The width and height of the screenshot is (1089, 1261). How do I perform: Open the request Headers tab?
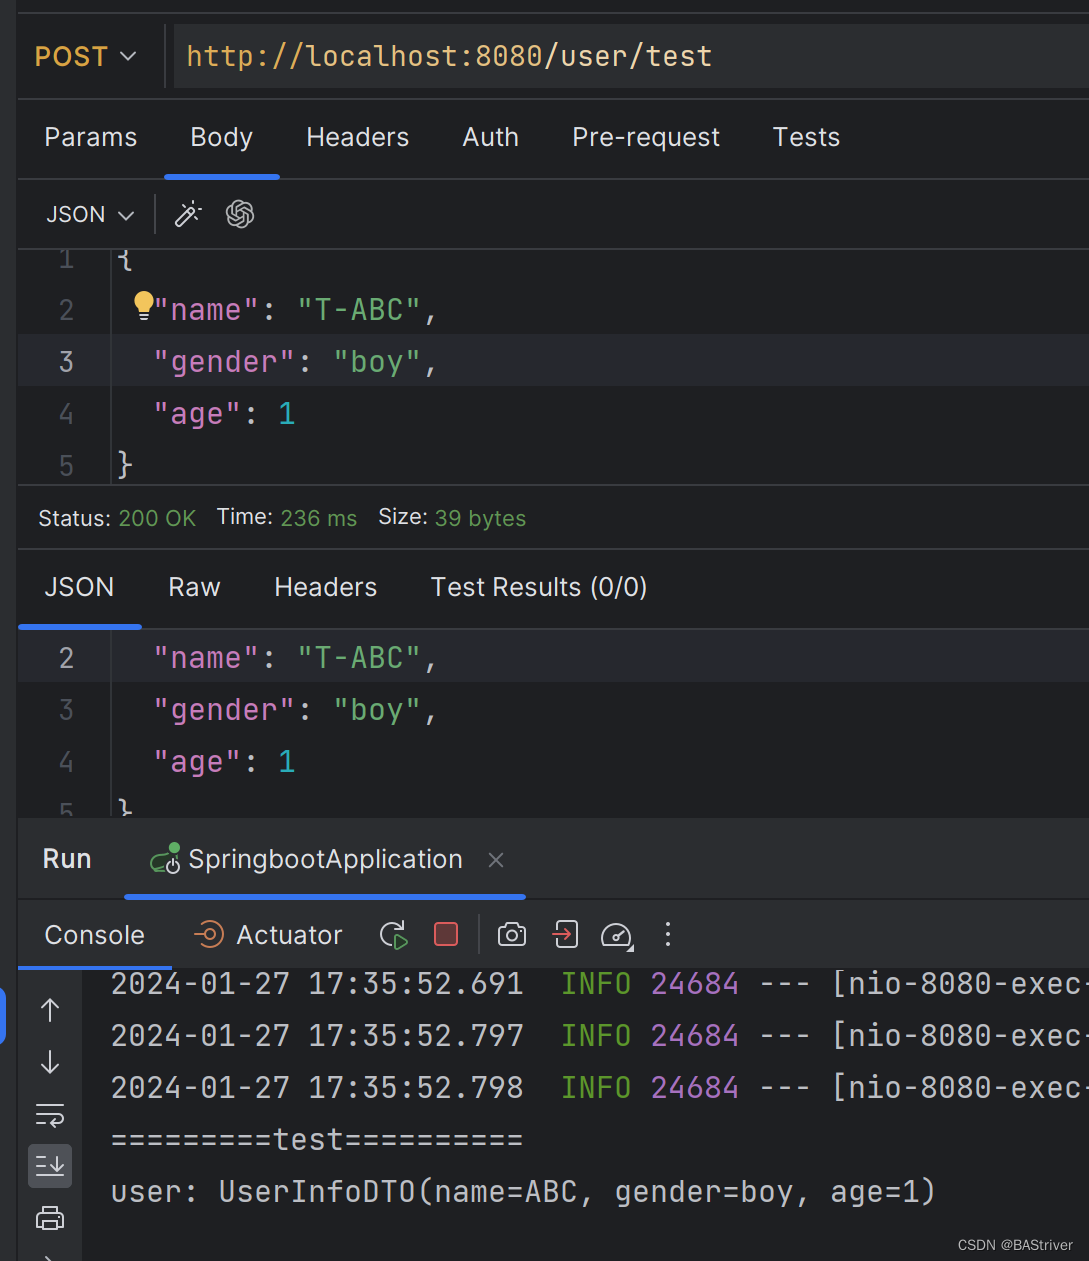[358, 137]
